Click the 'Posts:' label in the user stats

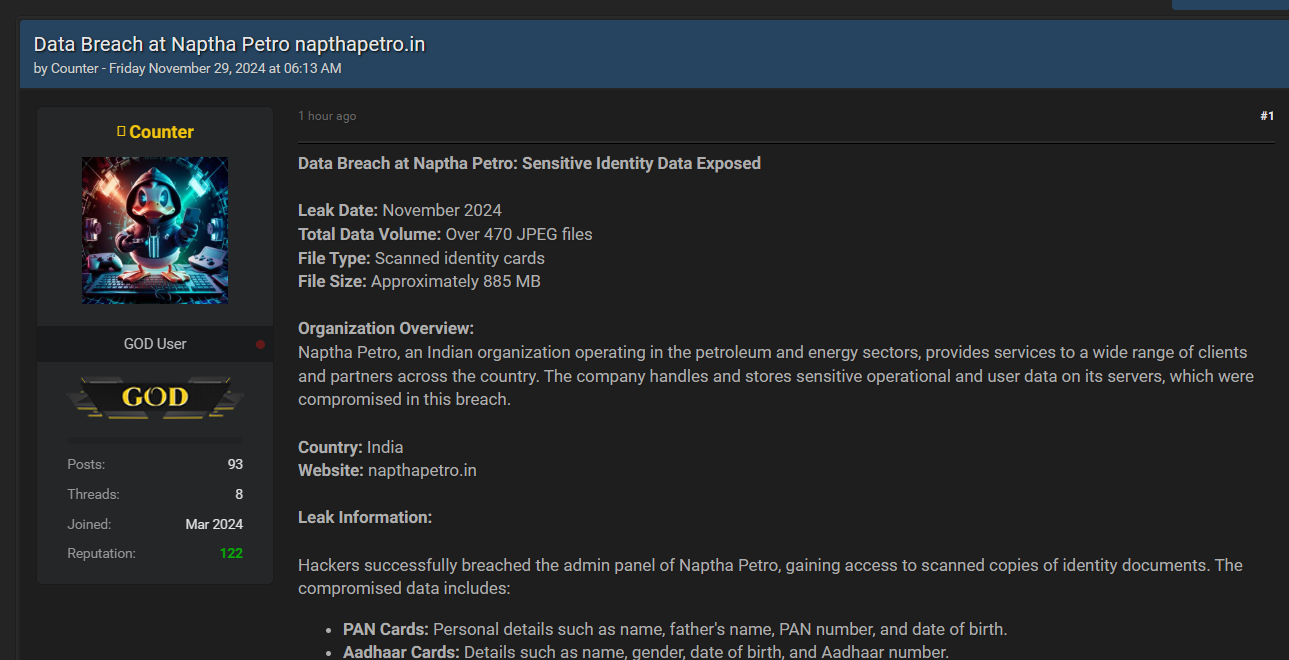(x=86, y=464)
